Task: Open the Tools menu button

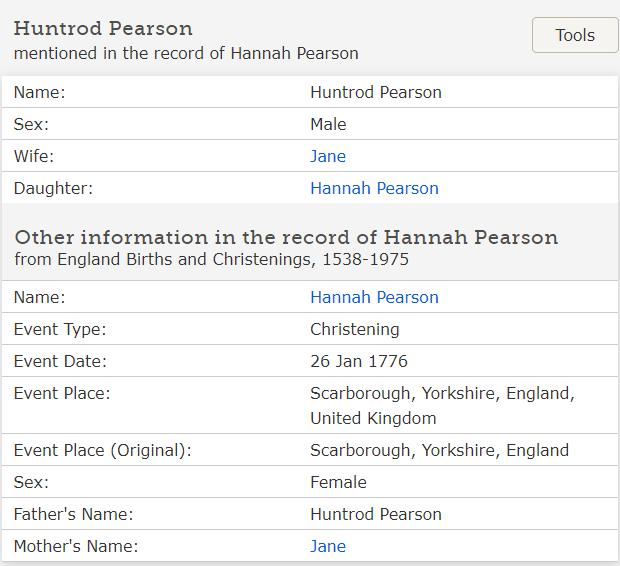Action: pyautogui.click(x=574, y=35)
